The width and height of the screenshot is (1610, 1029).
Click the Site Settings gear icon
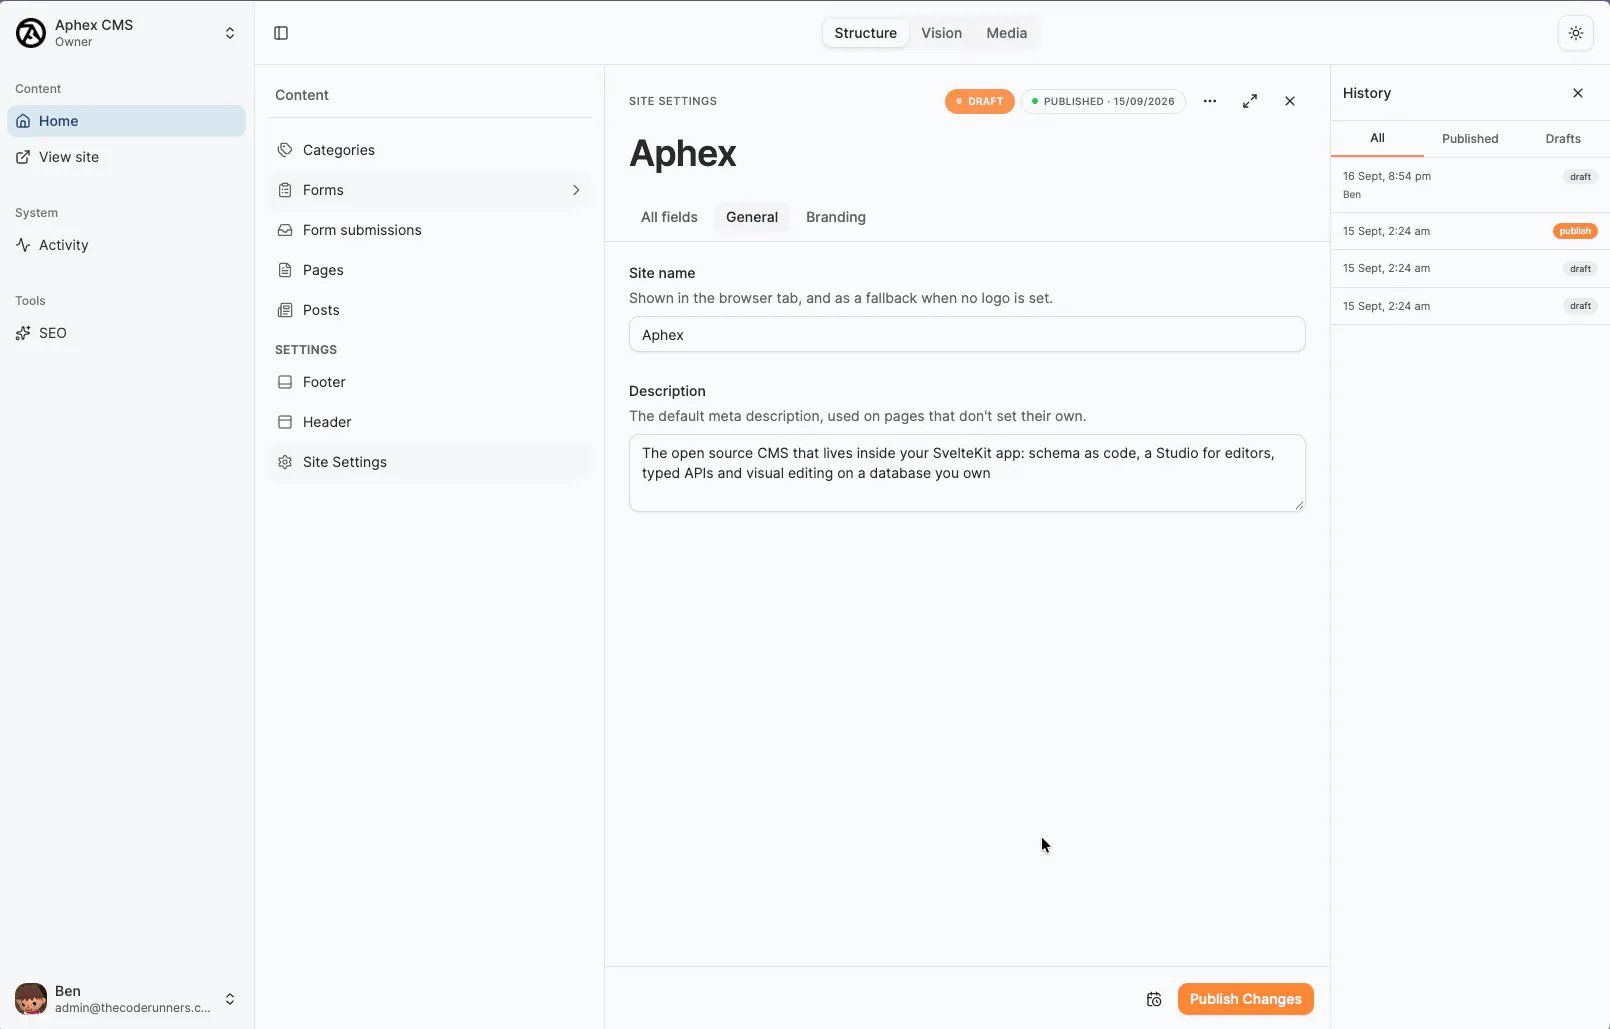[x=285, y=462]
